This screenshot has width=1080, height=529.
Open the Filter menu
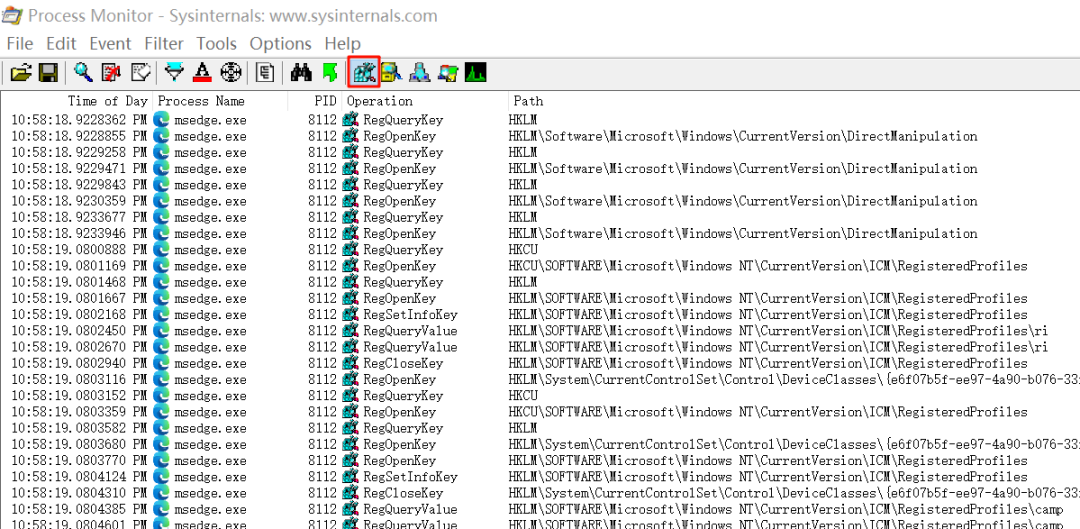pos(164,43)
